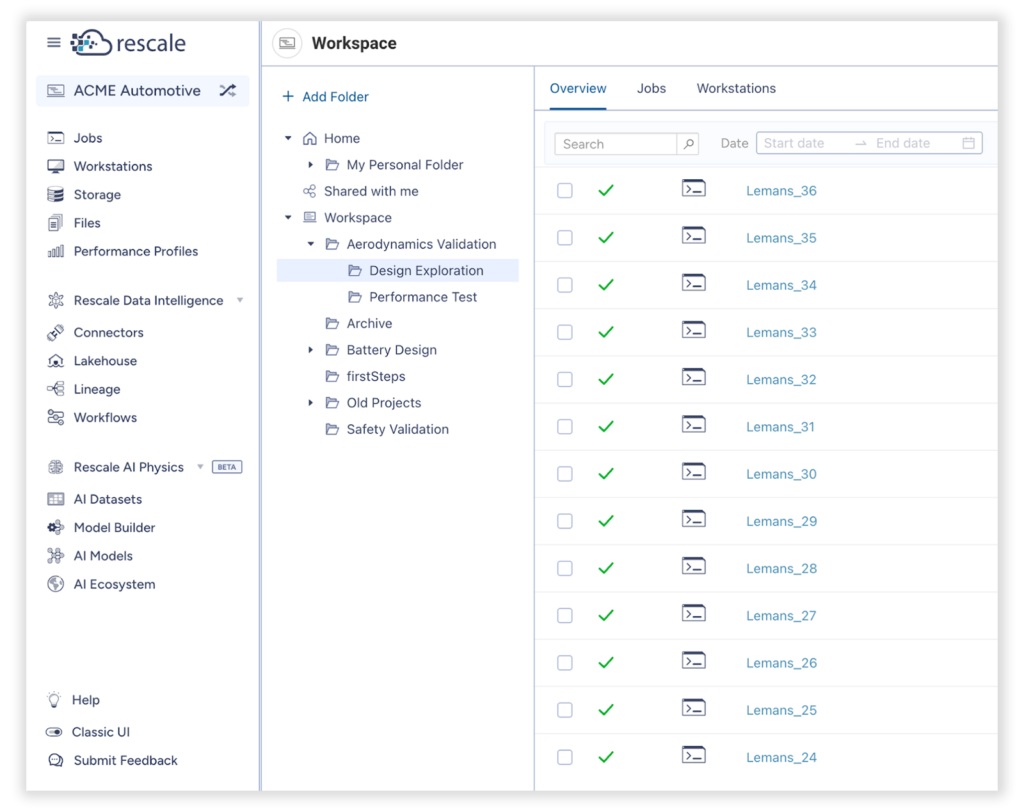This screenshot has height=812, width=1024.
Task: Open Lakehouse from the sidebar
Action: (105, 361)
